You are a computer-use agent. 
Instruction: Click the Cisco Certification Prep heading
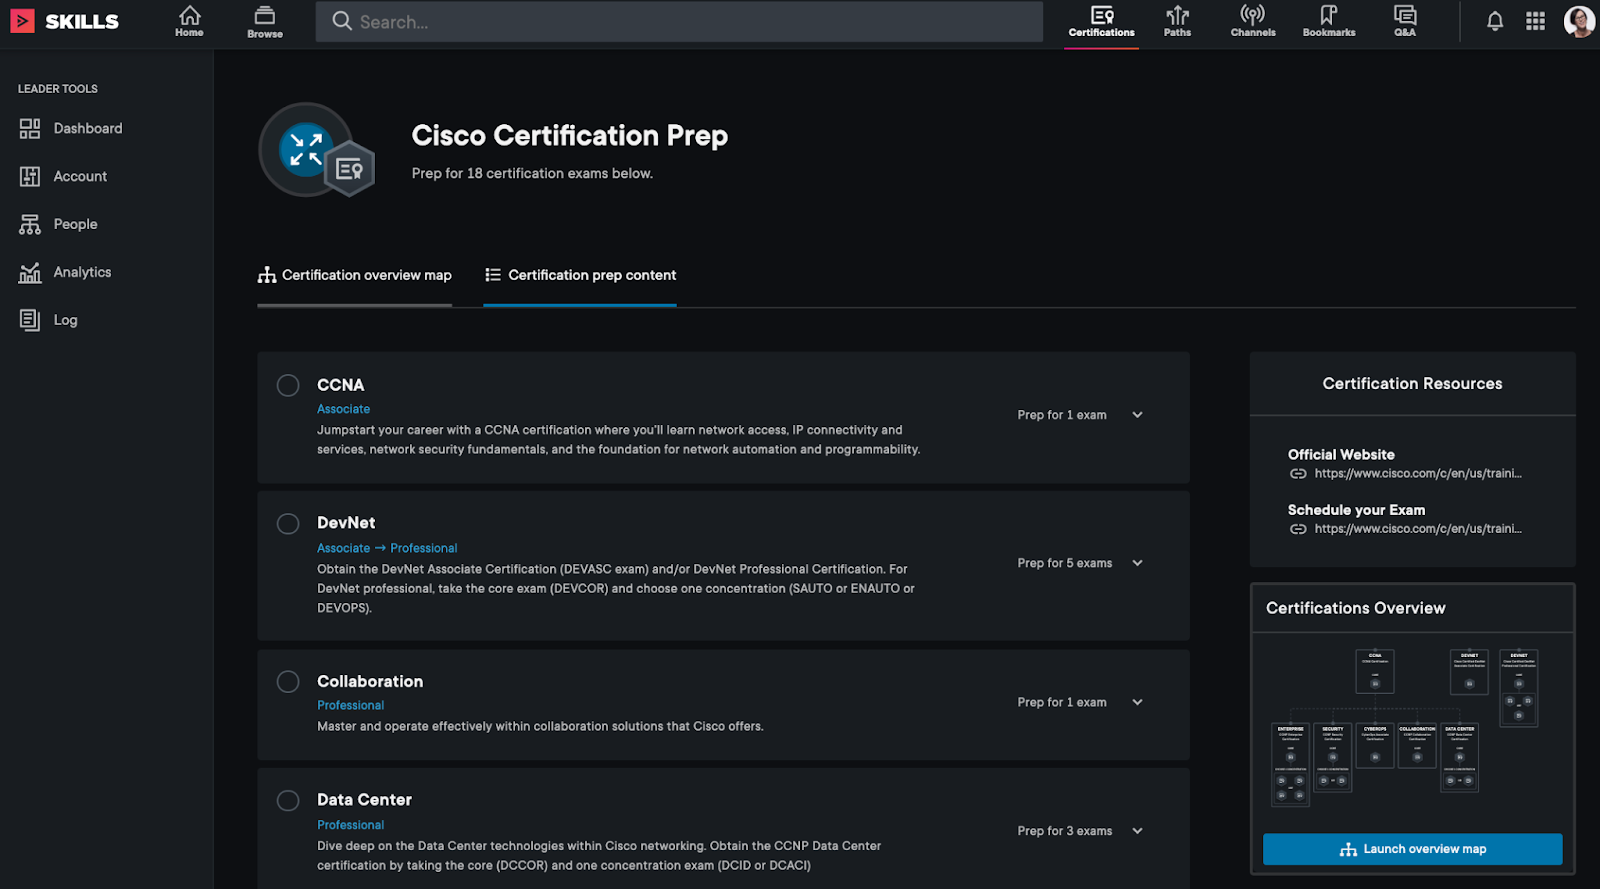570,136
